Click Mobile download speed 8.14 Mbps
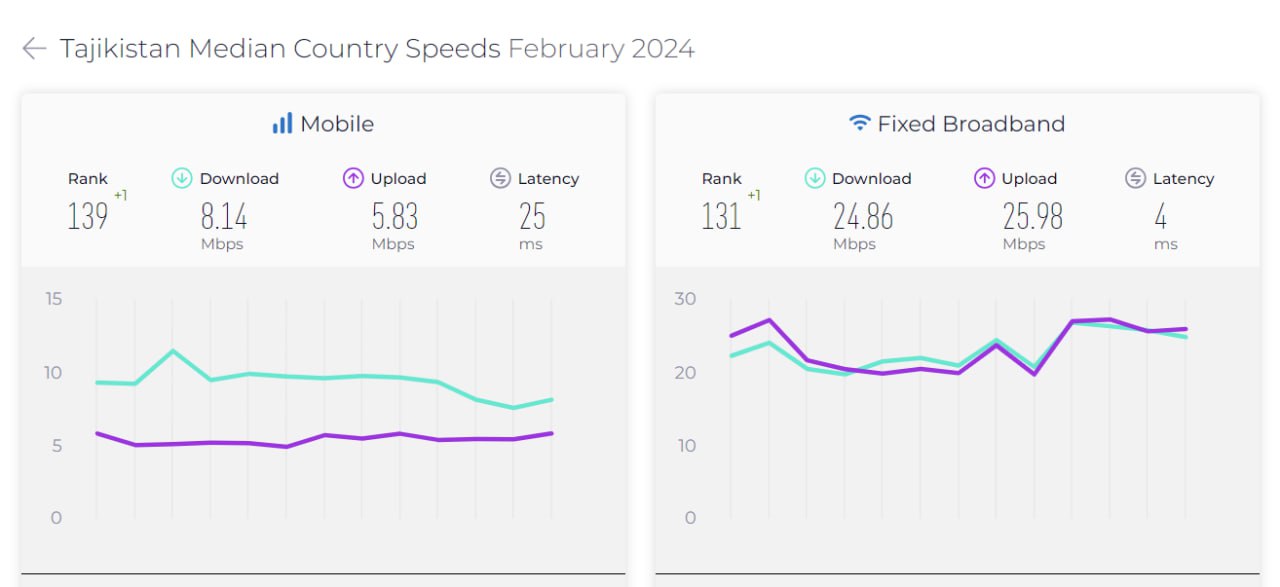This screenshot has height=587, width=1280. pyautogui.click(x=223, y=216)
